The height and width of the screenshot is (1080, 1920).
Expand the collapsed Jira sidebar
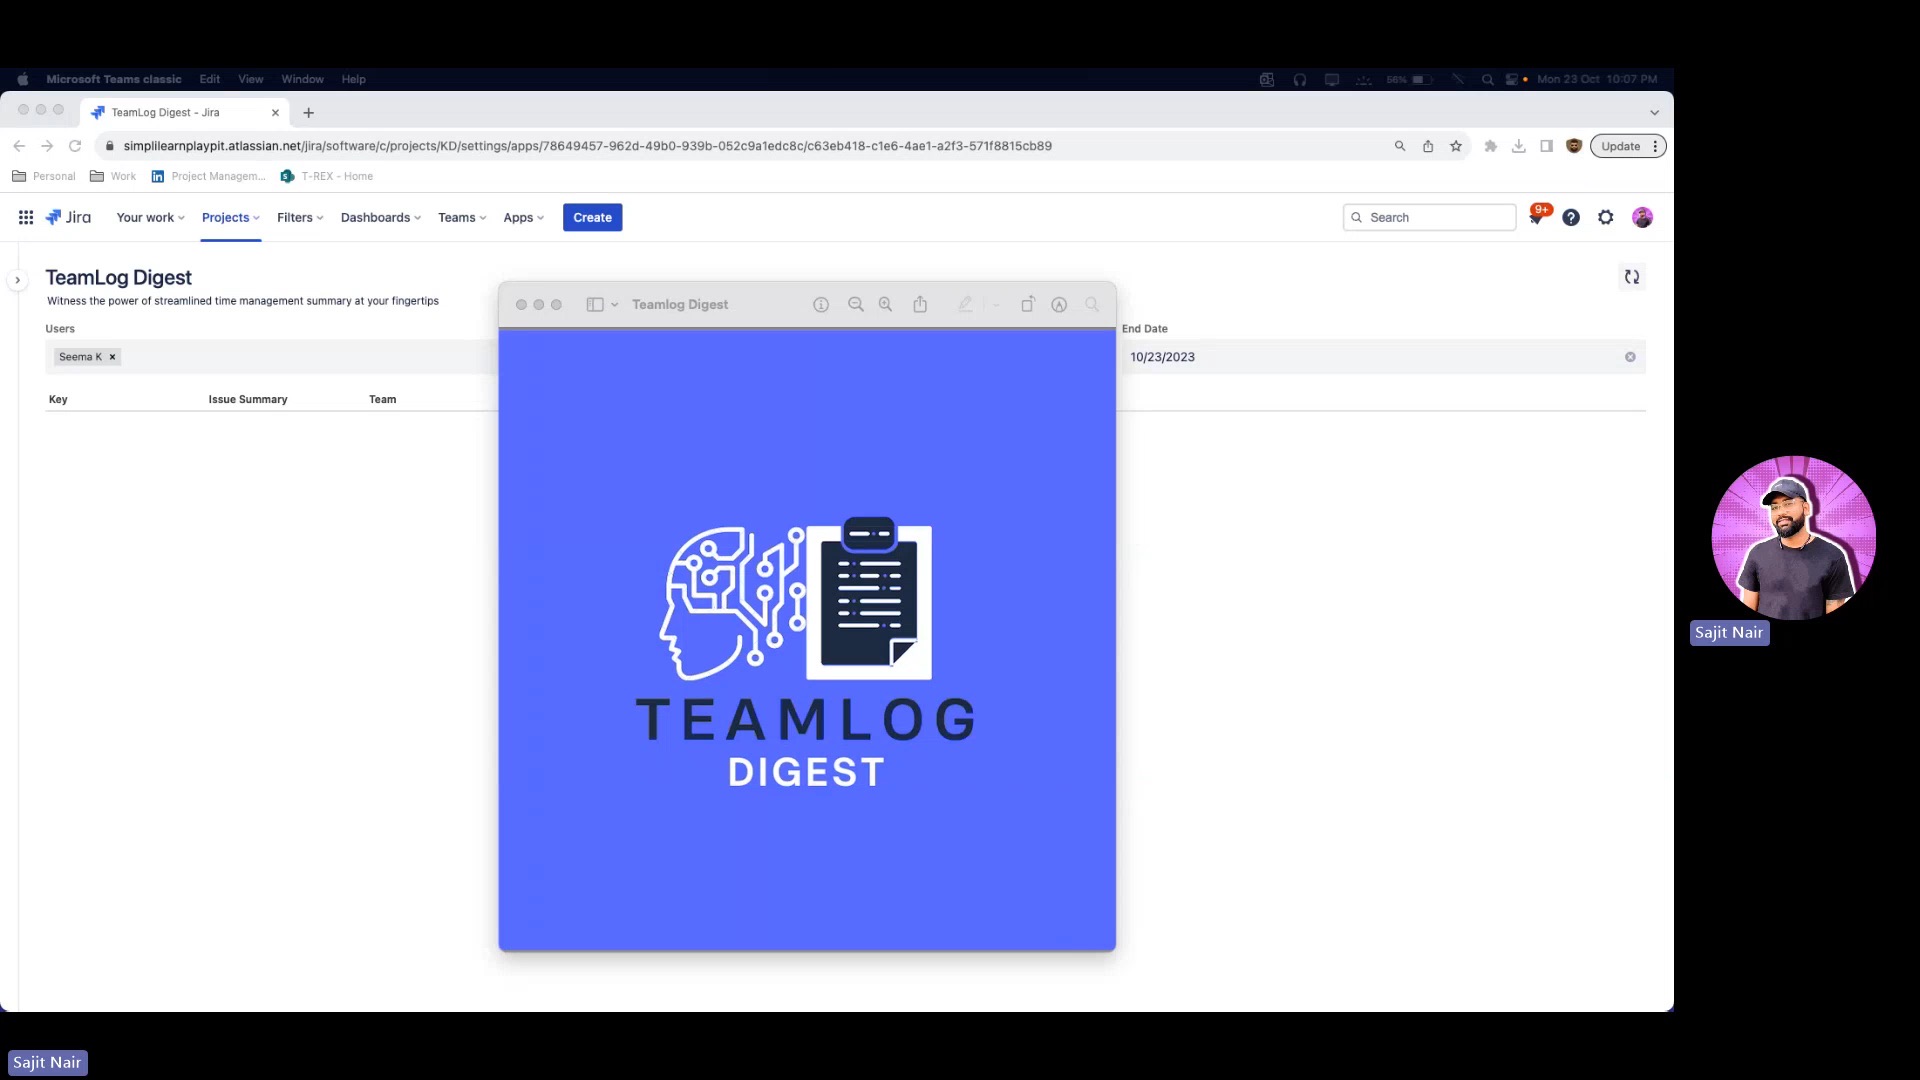click(x=17, y=280)
